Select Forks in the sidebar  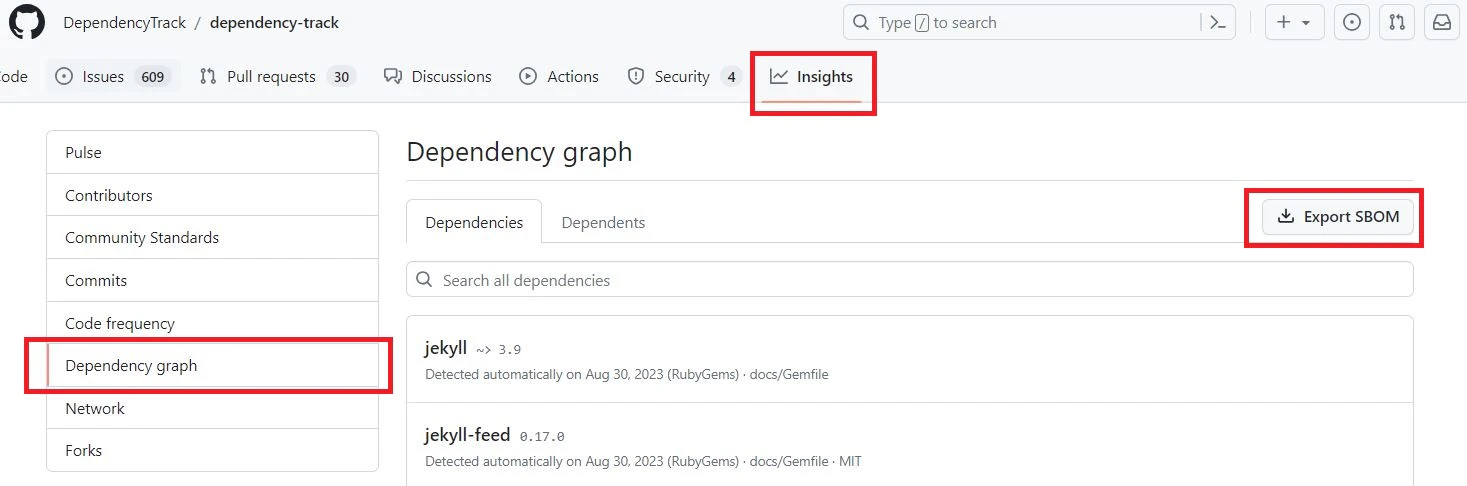[212, 450]
